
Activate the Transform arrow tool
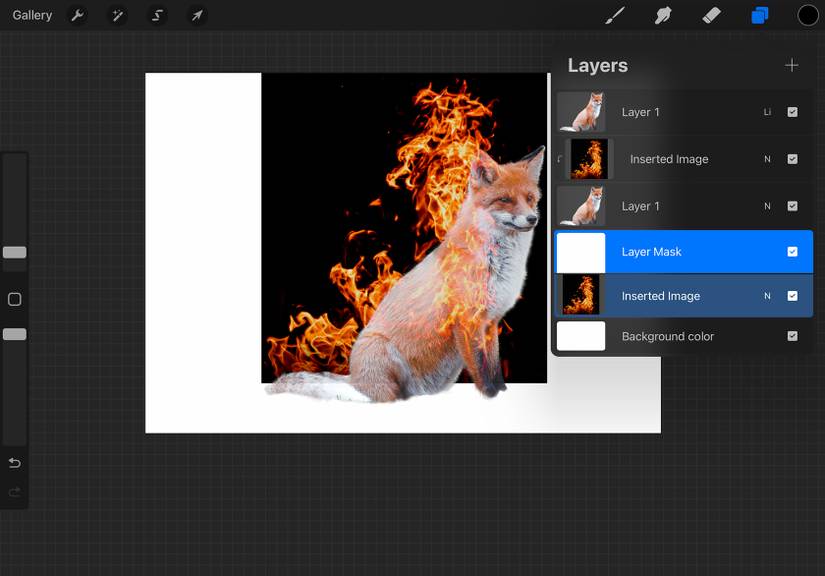[x=197, y=15]
